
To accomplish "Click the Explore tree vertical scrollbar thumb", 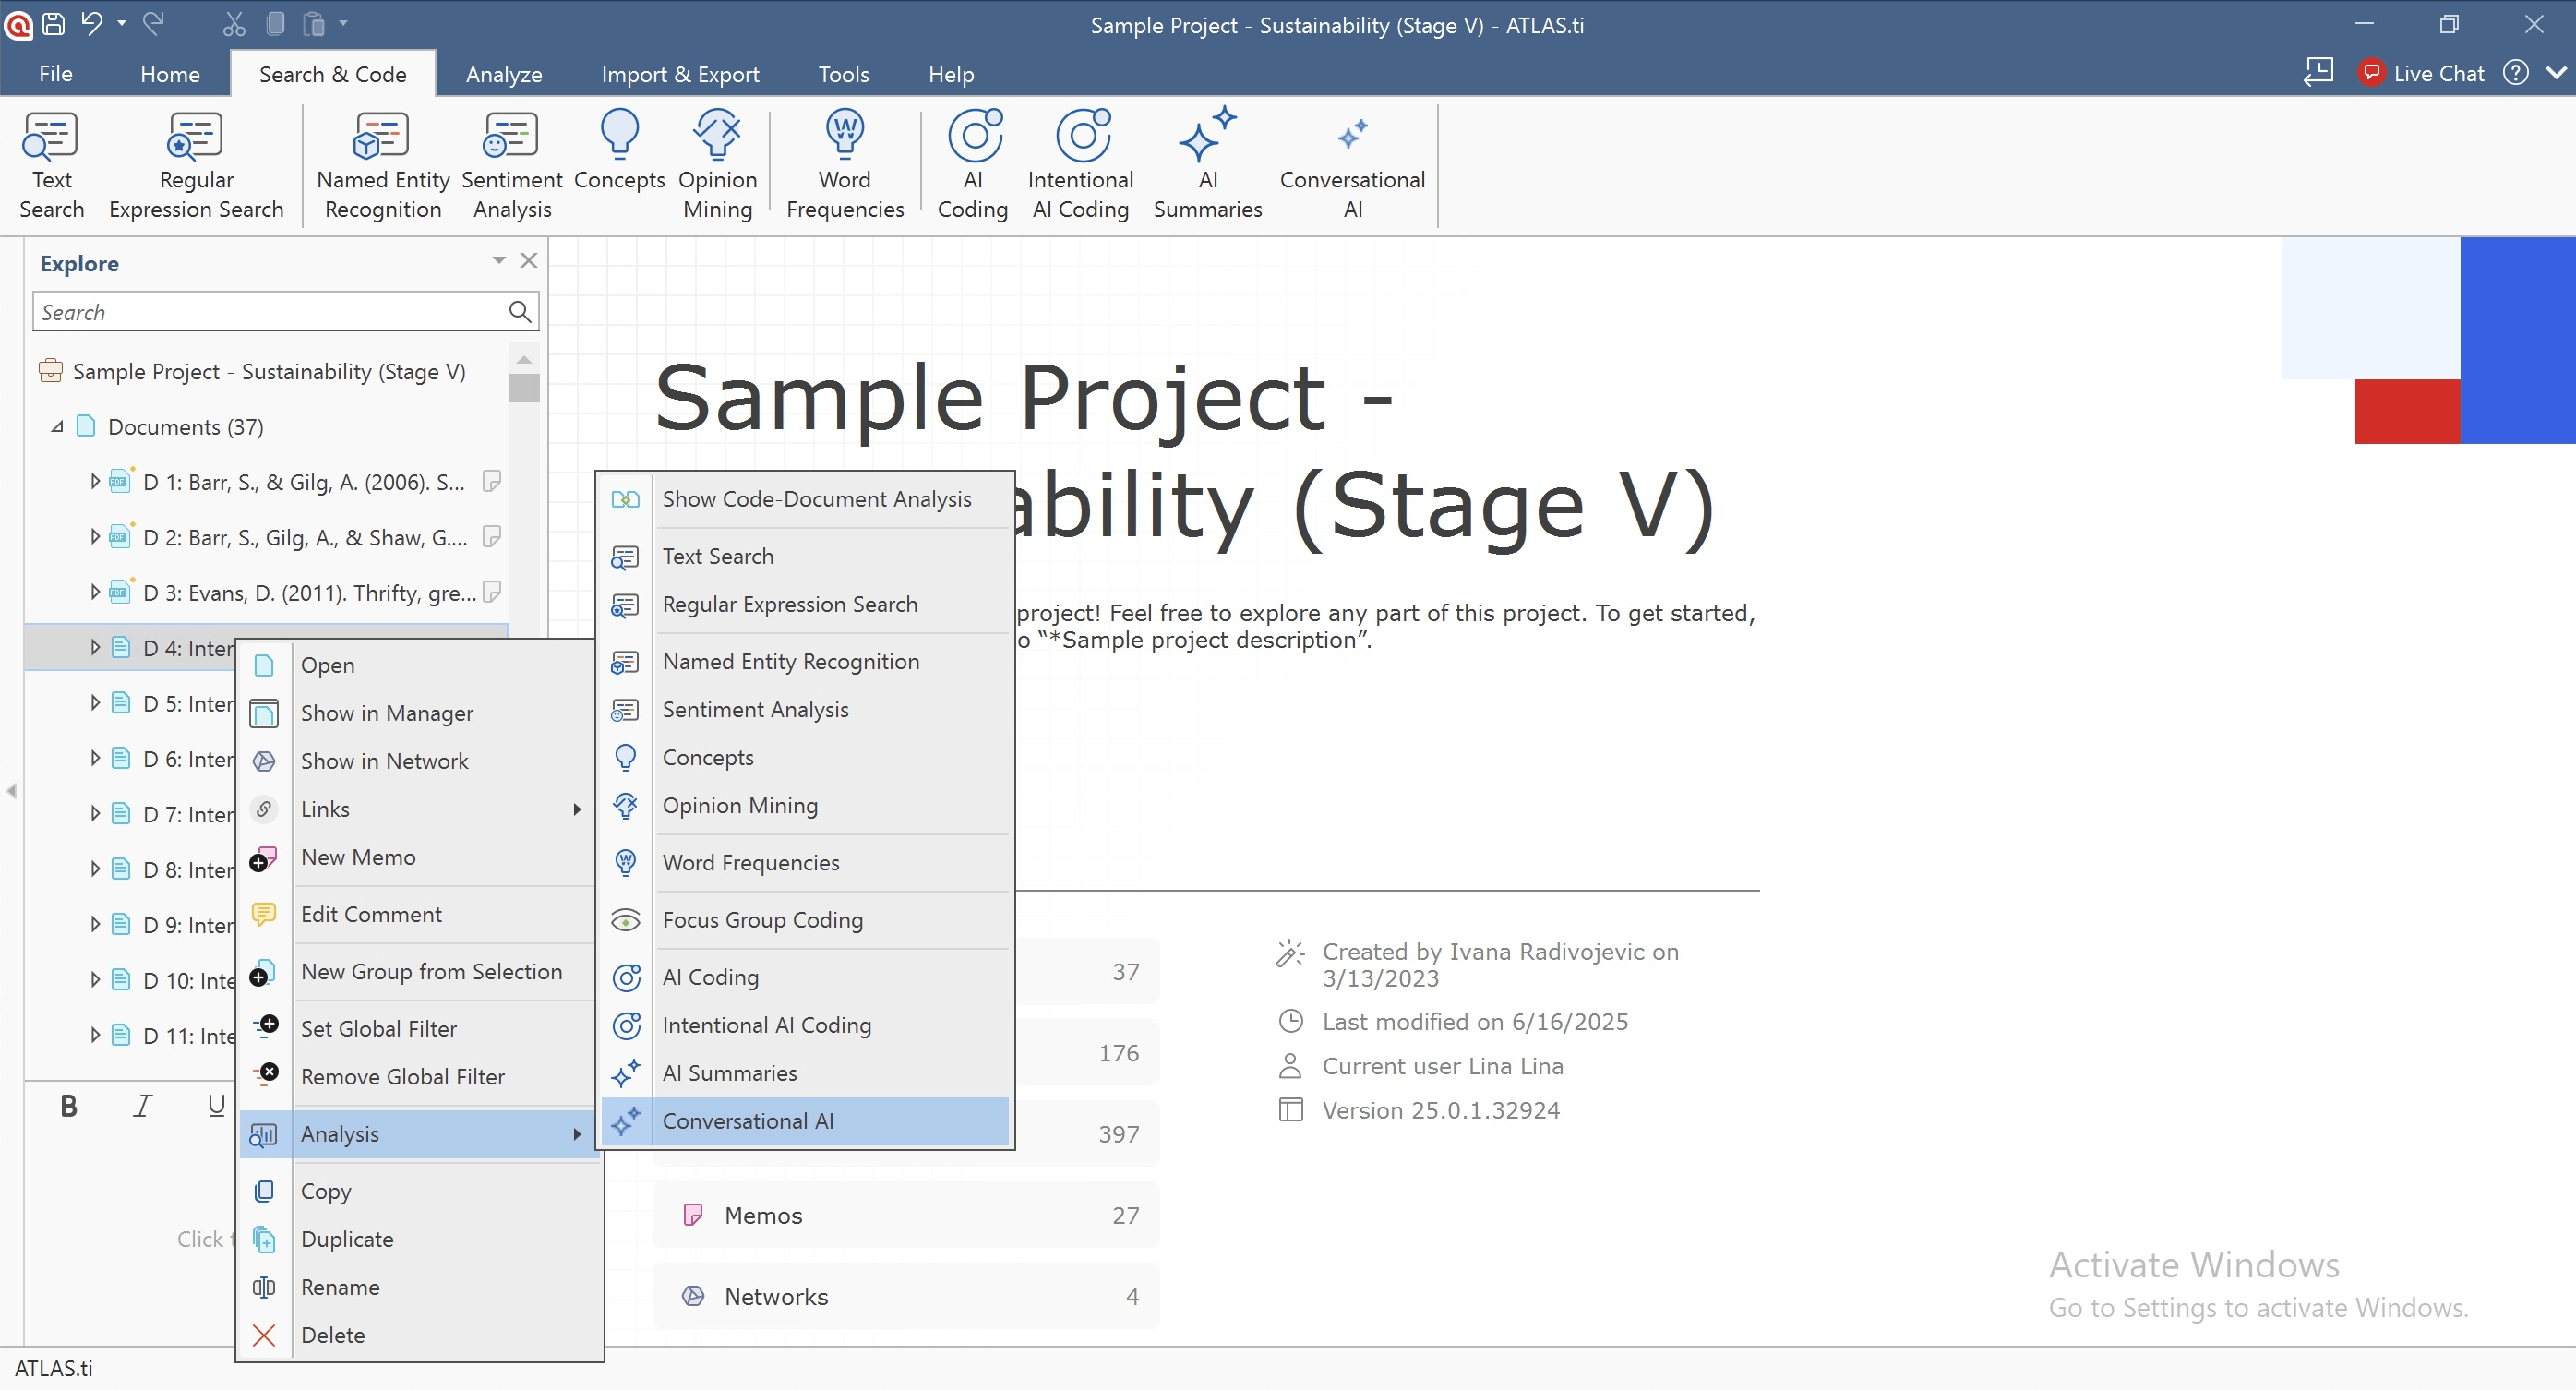I will coord(523,387).
